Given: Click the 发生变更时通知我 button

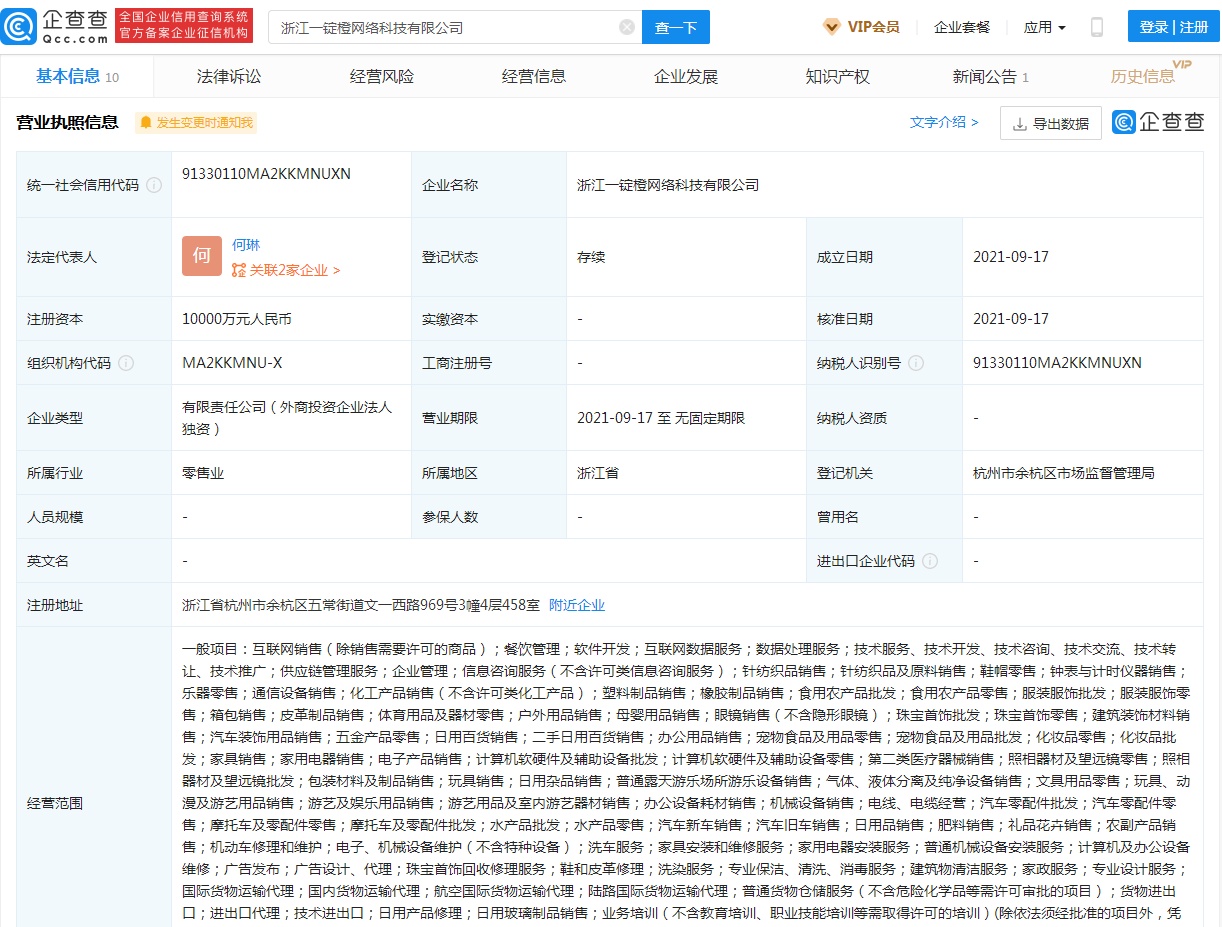Looking at the screenshot, I should (x=196, y=122).
